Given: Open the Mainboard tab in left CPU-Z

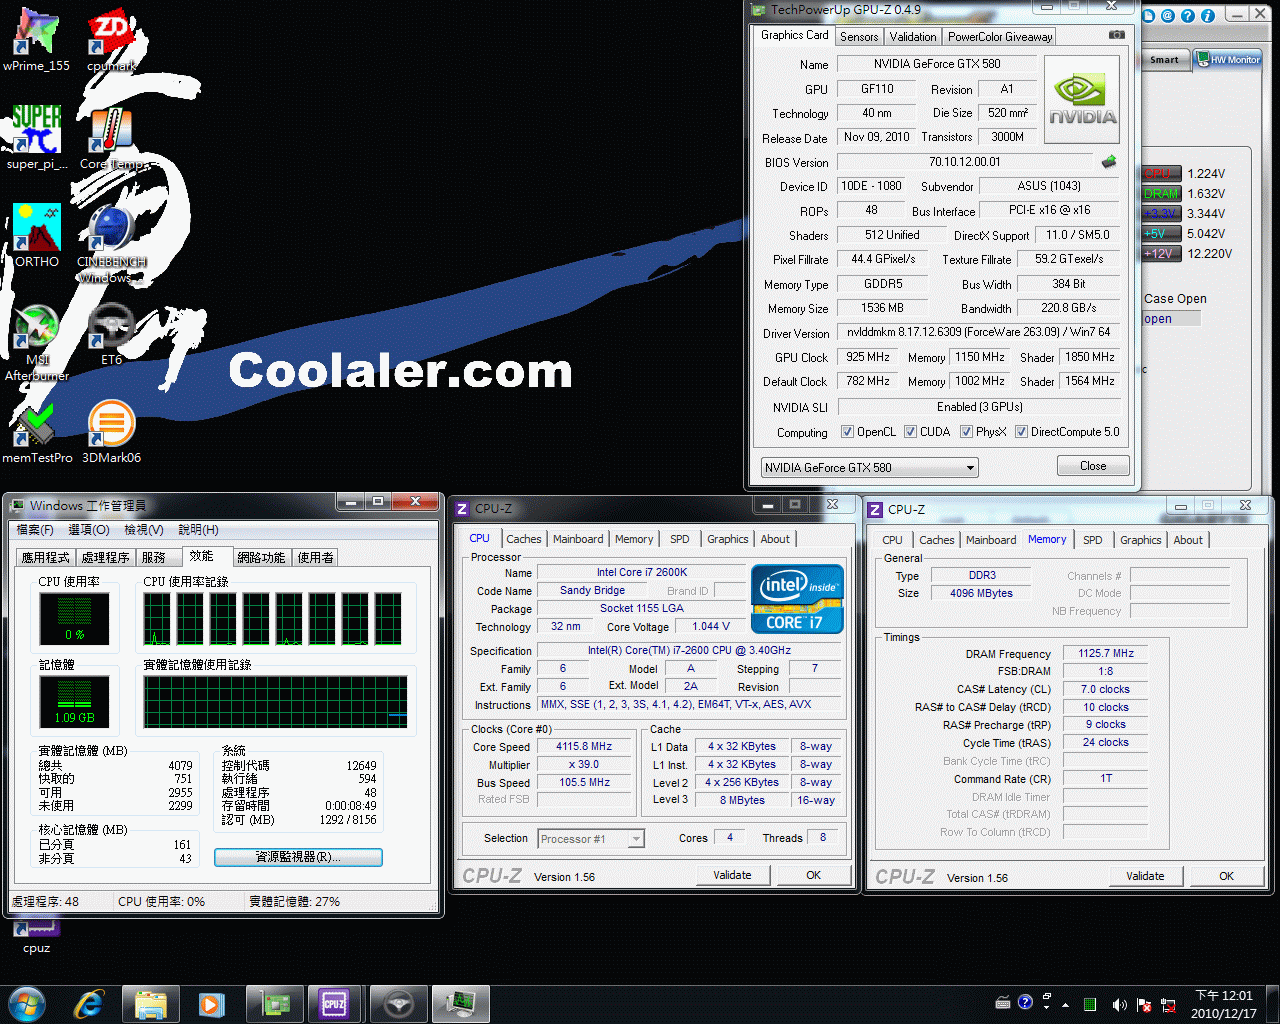Looking at the screenshot, I should point(578,539).
